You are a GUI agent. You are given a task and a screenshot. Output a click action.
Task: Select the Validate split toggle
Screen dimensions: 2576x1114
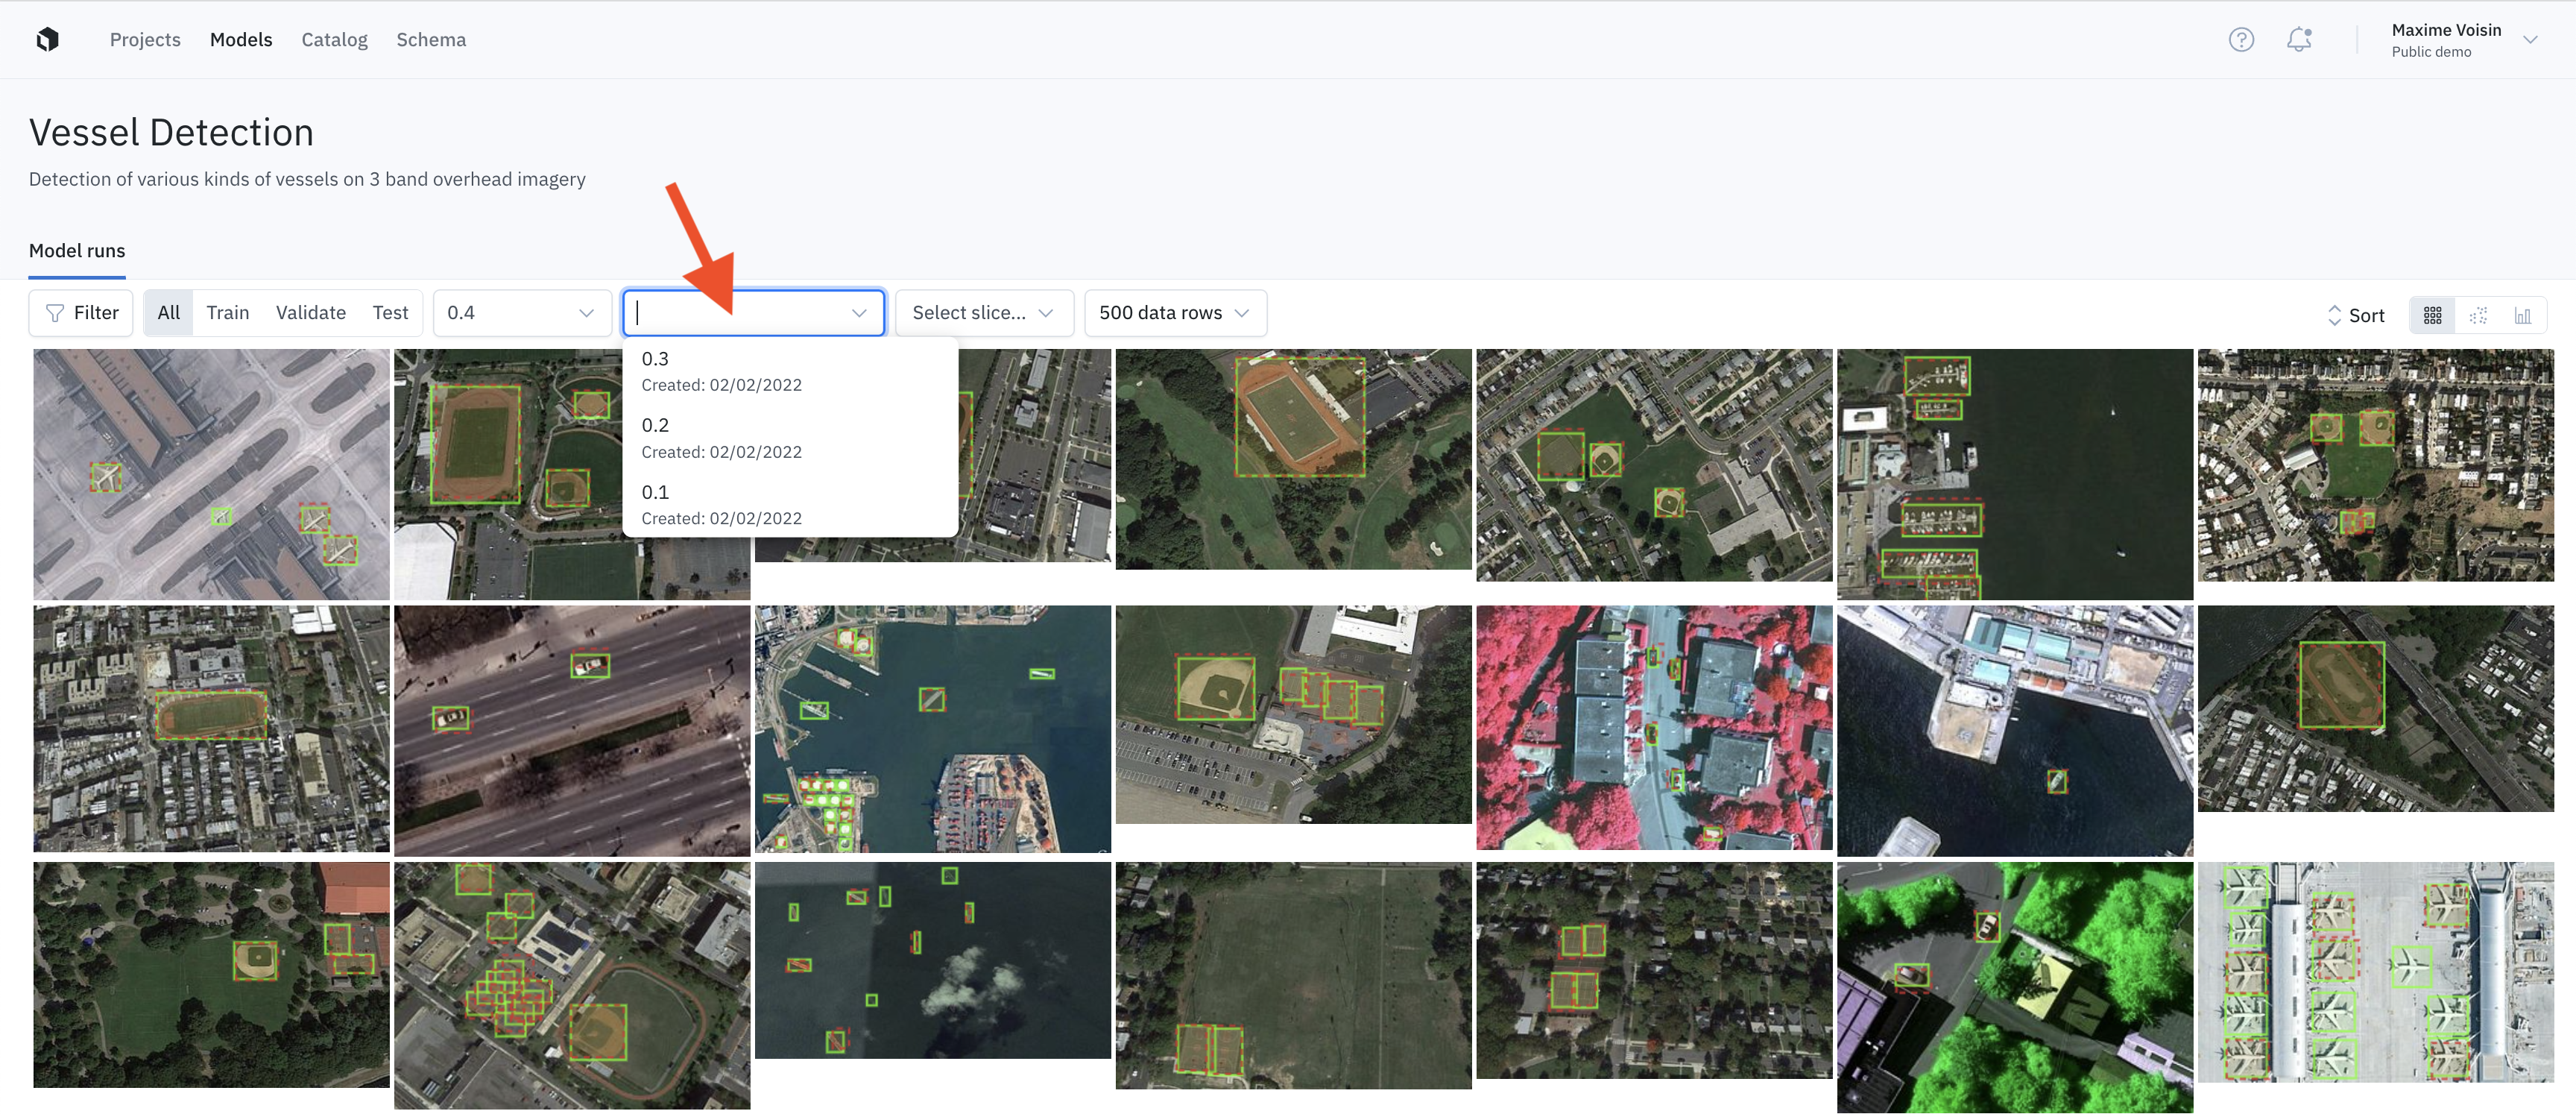tap(310, 313)
